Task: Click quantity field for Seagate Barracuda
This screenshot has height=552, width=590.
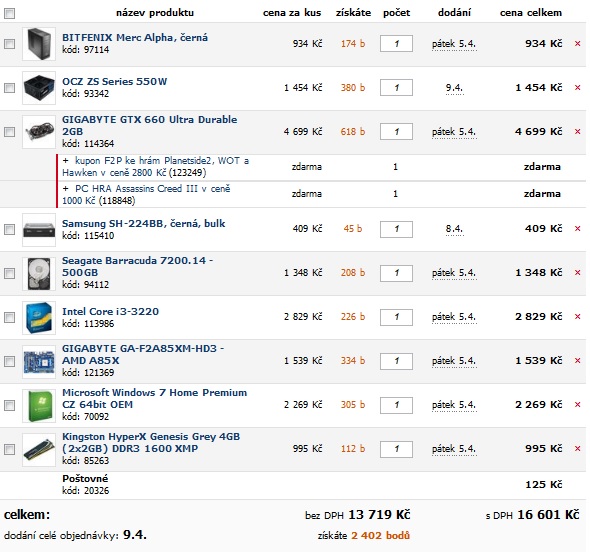Action: tap(396, 273)
